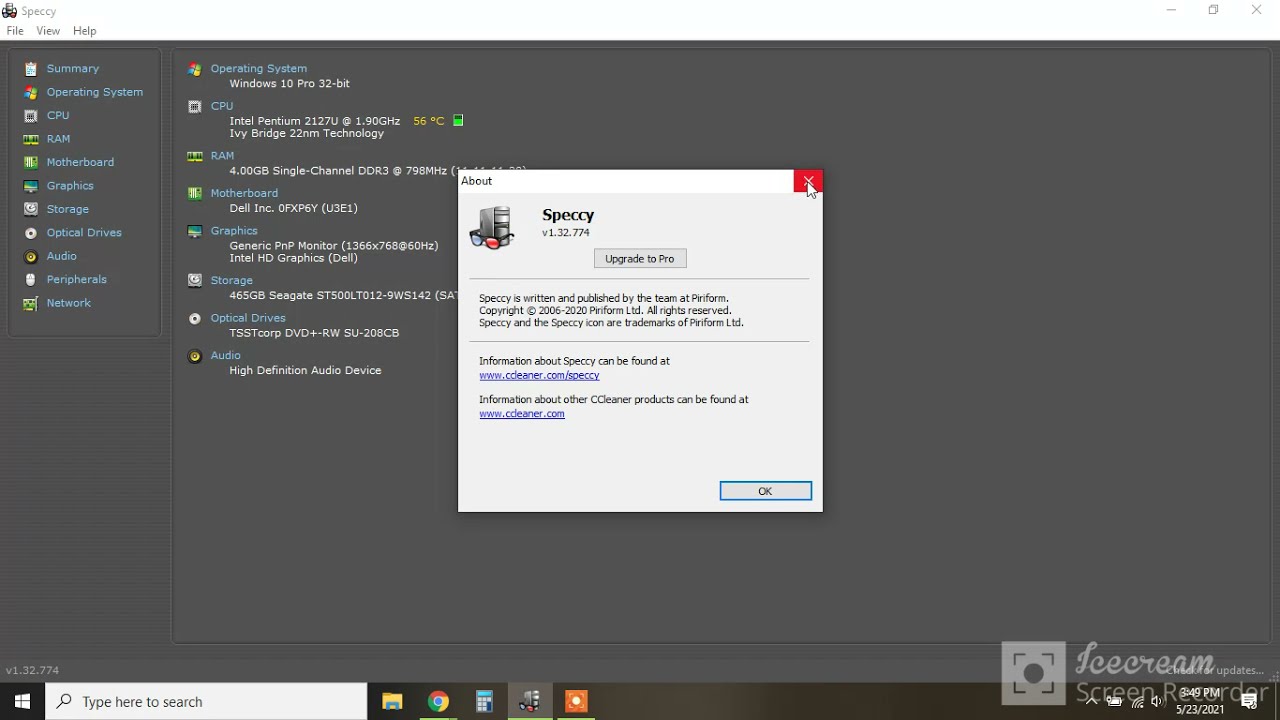The height and width of the screenshot is (720, 1280).
Task: Click the taskbar clock showing 3:49 PM
Action: (x=1200, y=701)
